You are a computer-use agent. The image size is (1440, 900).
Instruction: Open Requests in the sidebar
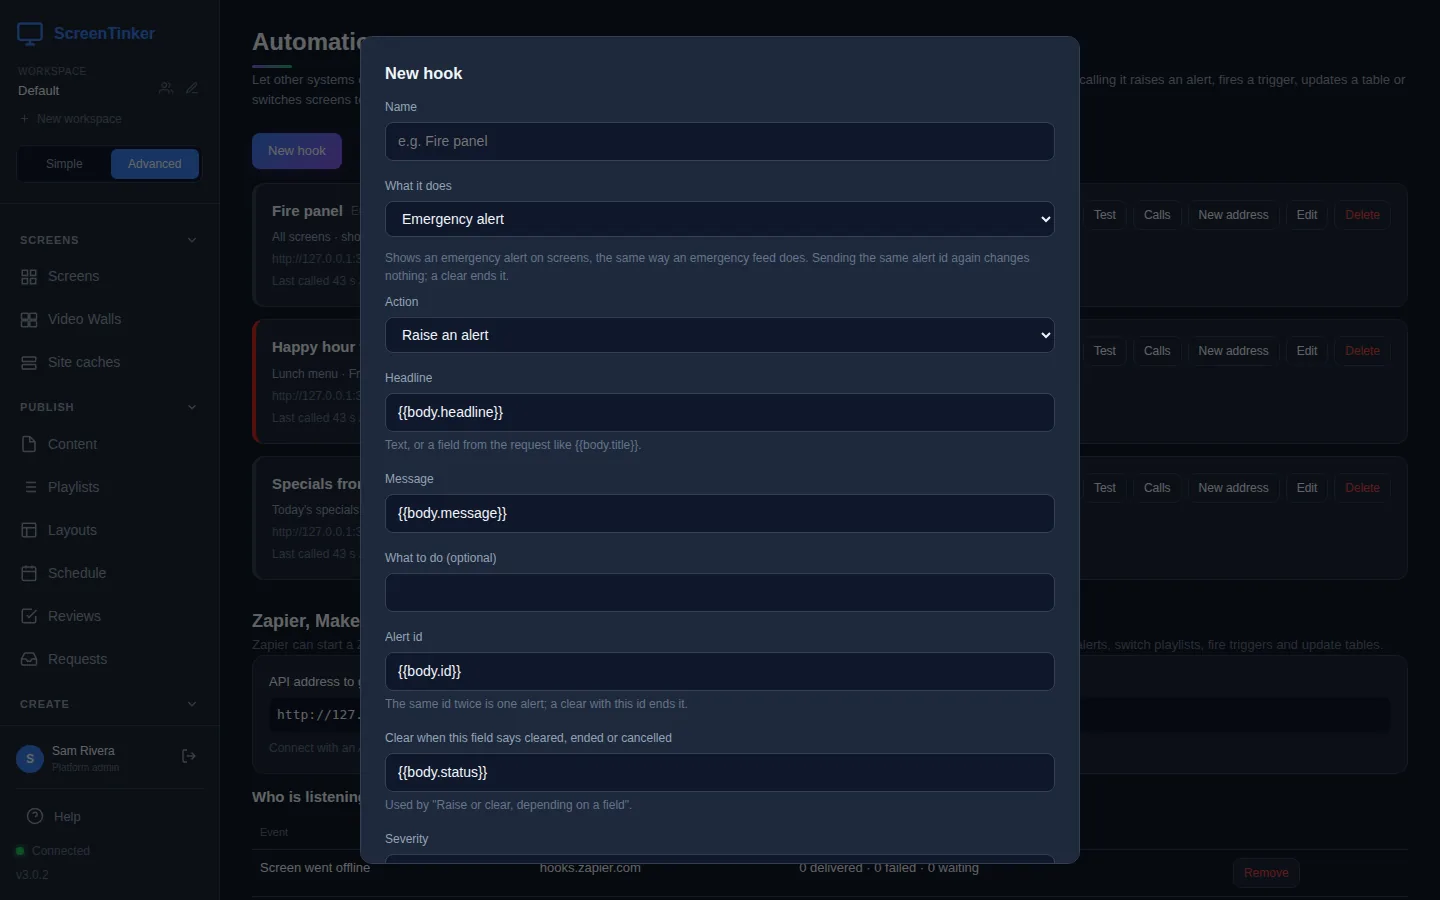click(x=110, y=659)
